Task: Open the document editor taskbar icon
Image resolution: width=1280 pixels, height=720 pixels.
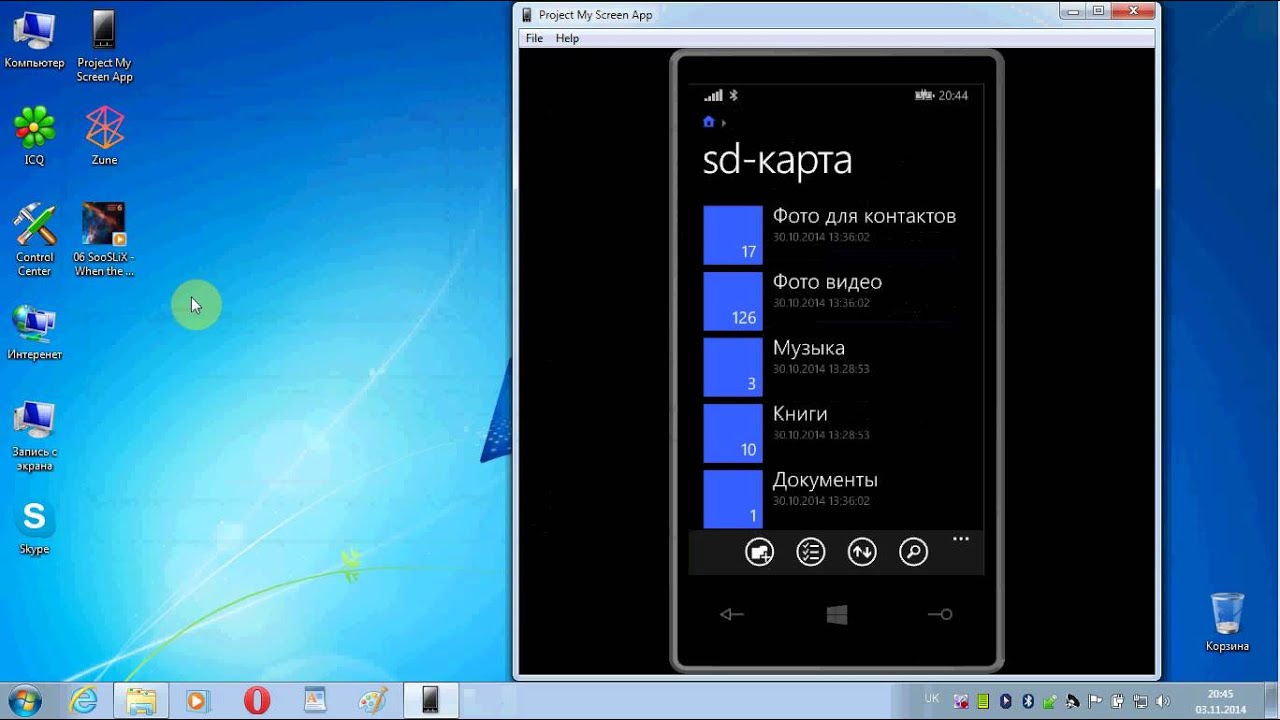Action: 315,701
